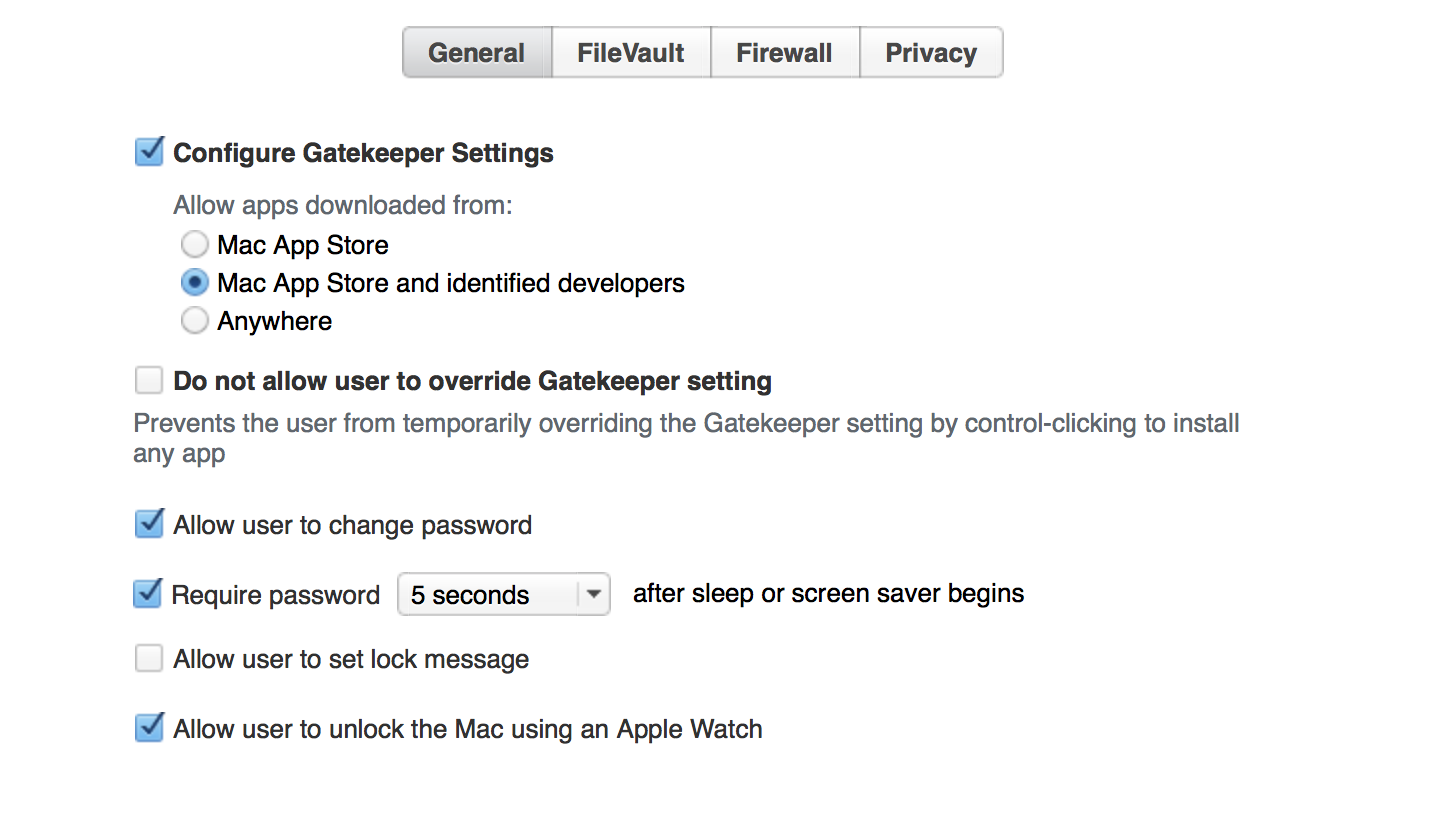
Task: Select the 'Mac App Store' only radio button
Action: [x=194, y=245]
